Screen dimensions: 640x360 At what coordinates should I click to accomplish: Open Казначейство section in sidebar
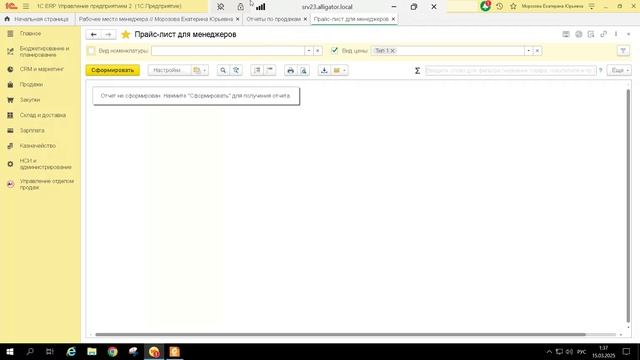click(38, 146)
